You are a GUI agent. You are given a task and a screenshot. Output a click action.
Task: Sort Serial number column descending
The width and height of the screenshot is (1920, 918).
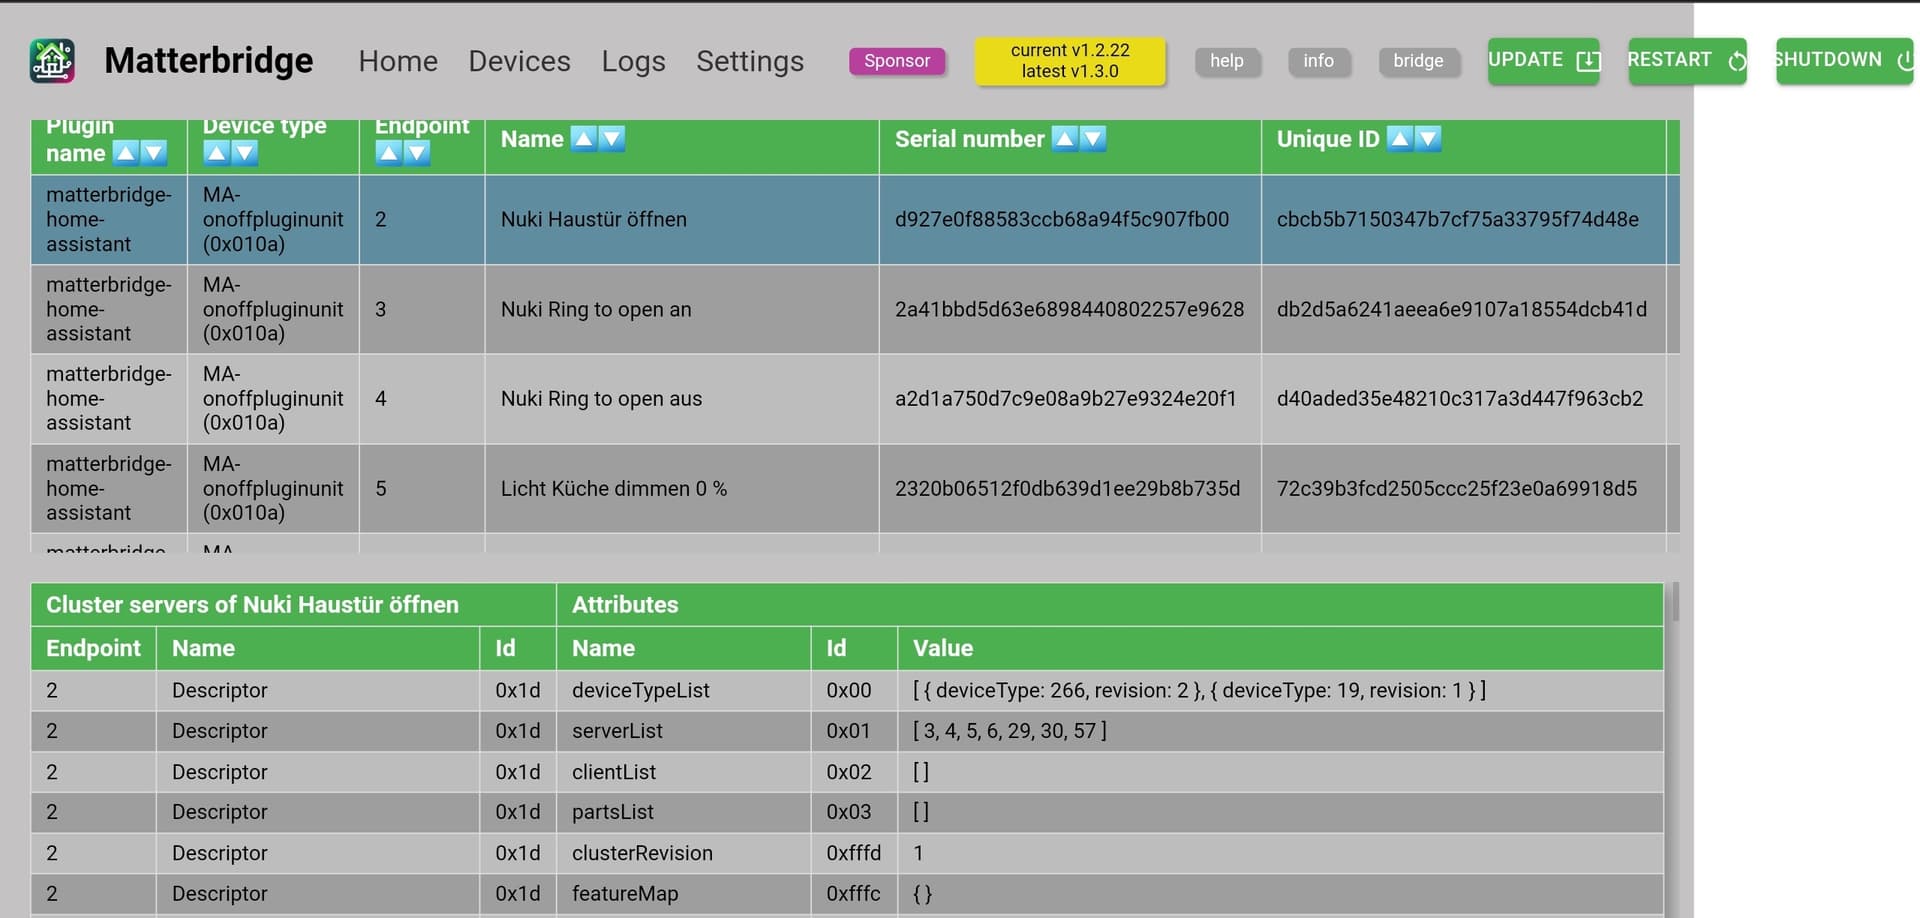[x=1094, y=139]
